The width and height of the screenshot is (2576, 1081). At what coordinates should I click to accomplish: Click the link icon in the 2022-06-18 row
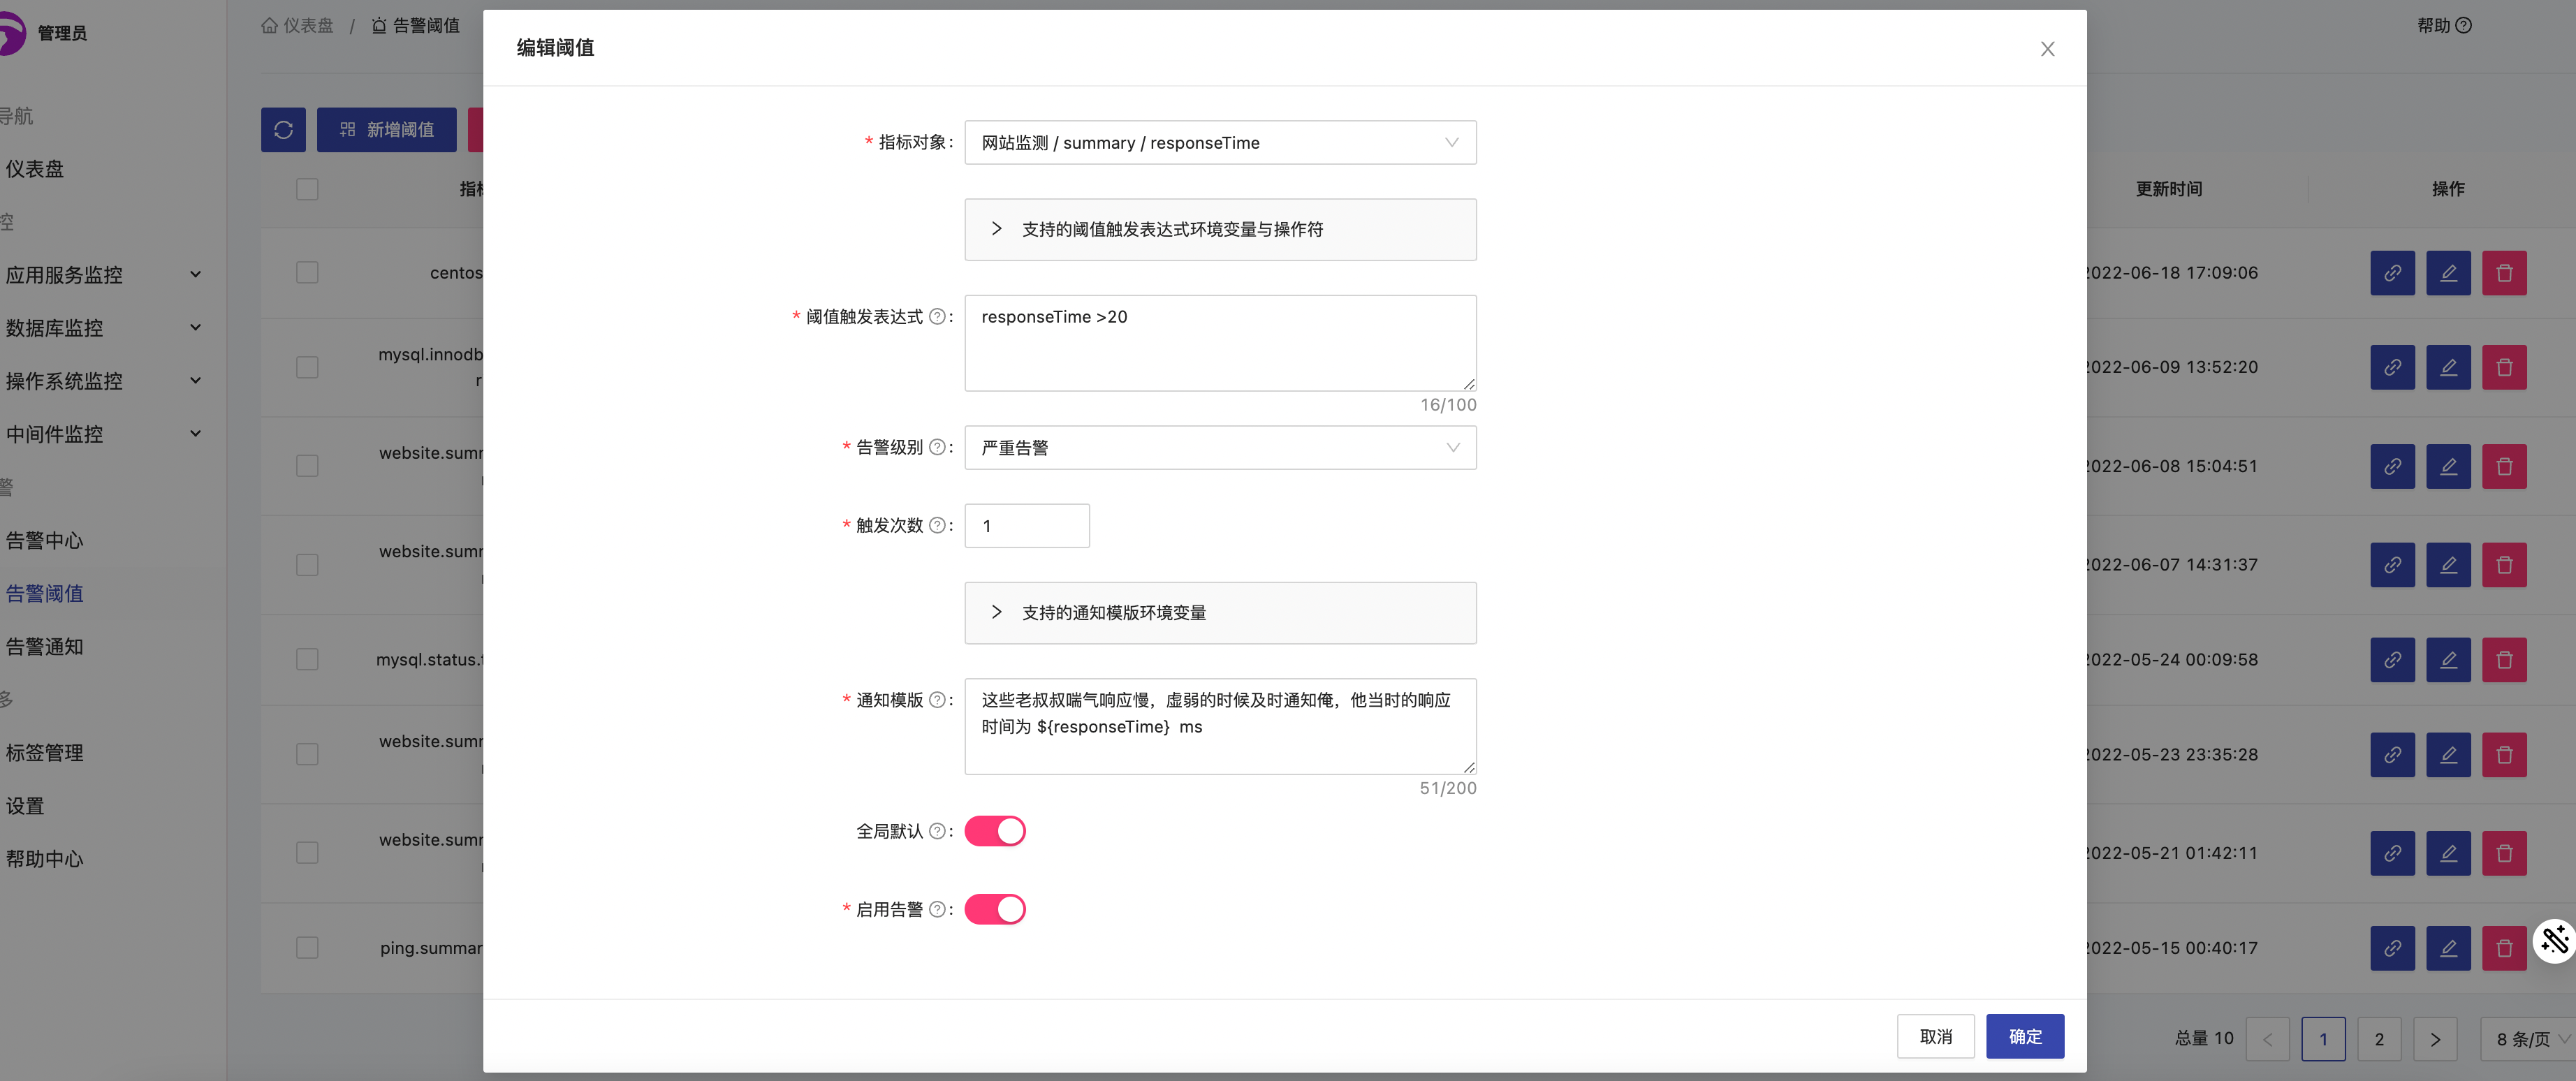point(2392,273)
